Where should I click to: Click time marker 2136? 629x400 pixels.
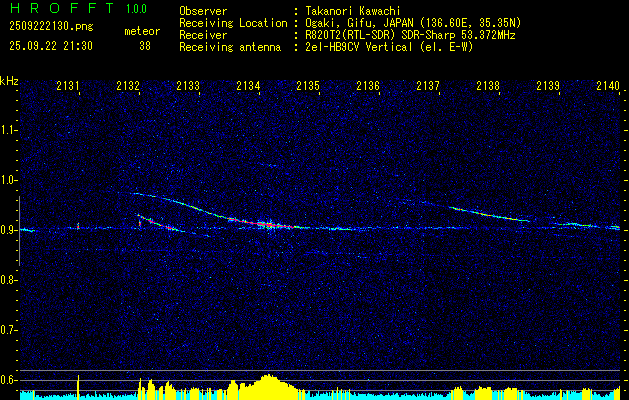click(x=368, y=85)
